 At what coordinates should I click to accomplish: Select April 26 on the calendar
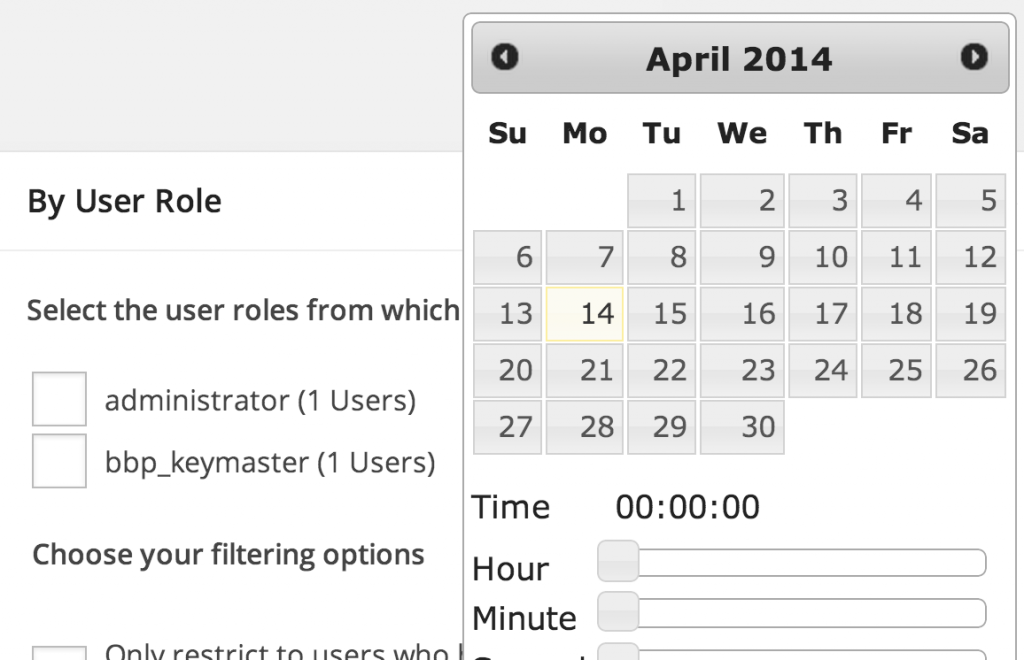[969, 369]
